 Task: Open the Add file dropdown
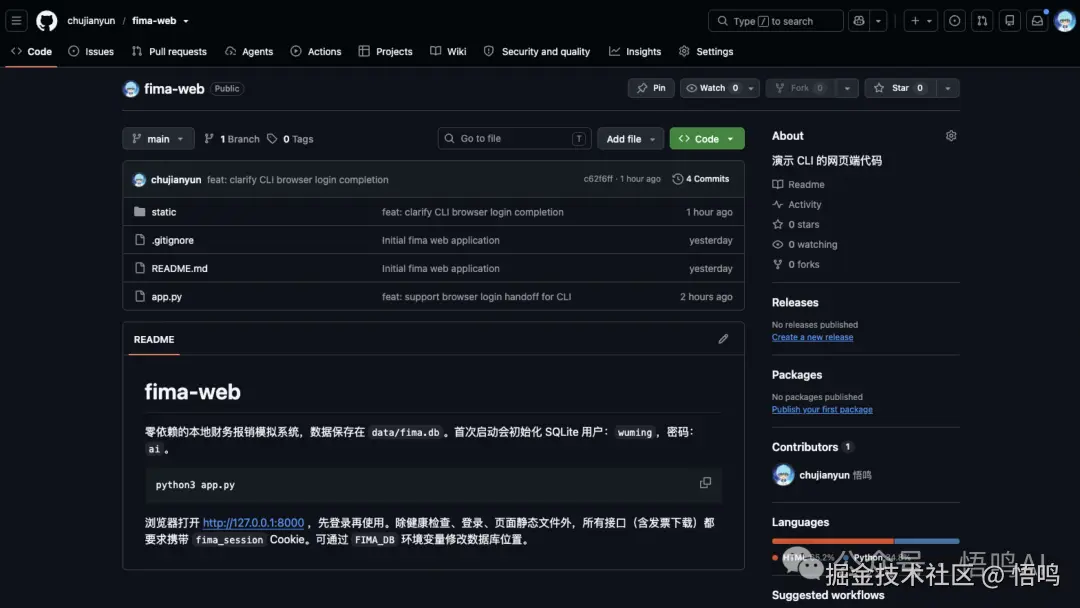630,138
